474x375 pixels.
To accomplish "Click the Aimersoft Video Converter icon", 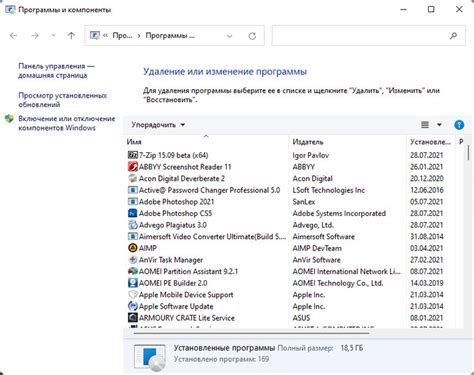I will pyautogui.click(x=133, y=237).
